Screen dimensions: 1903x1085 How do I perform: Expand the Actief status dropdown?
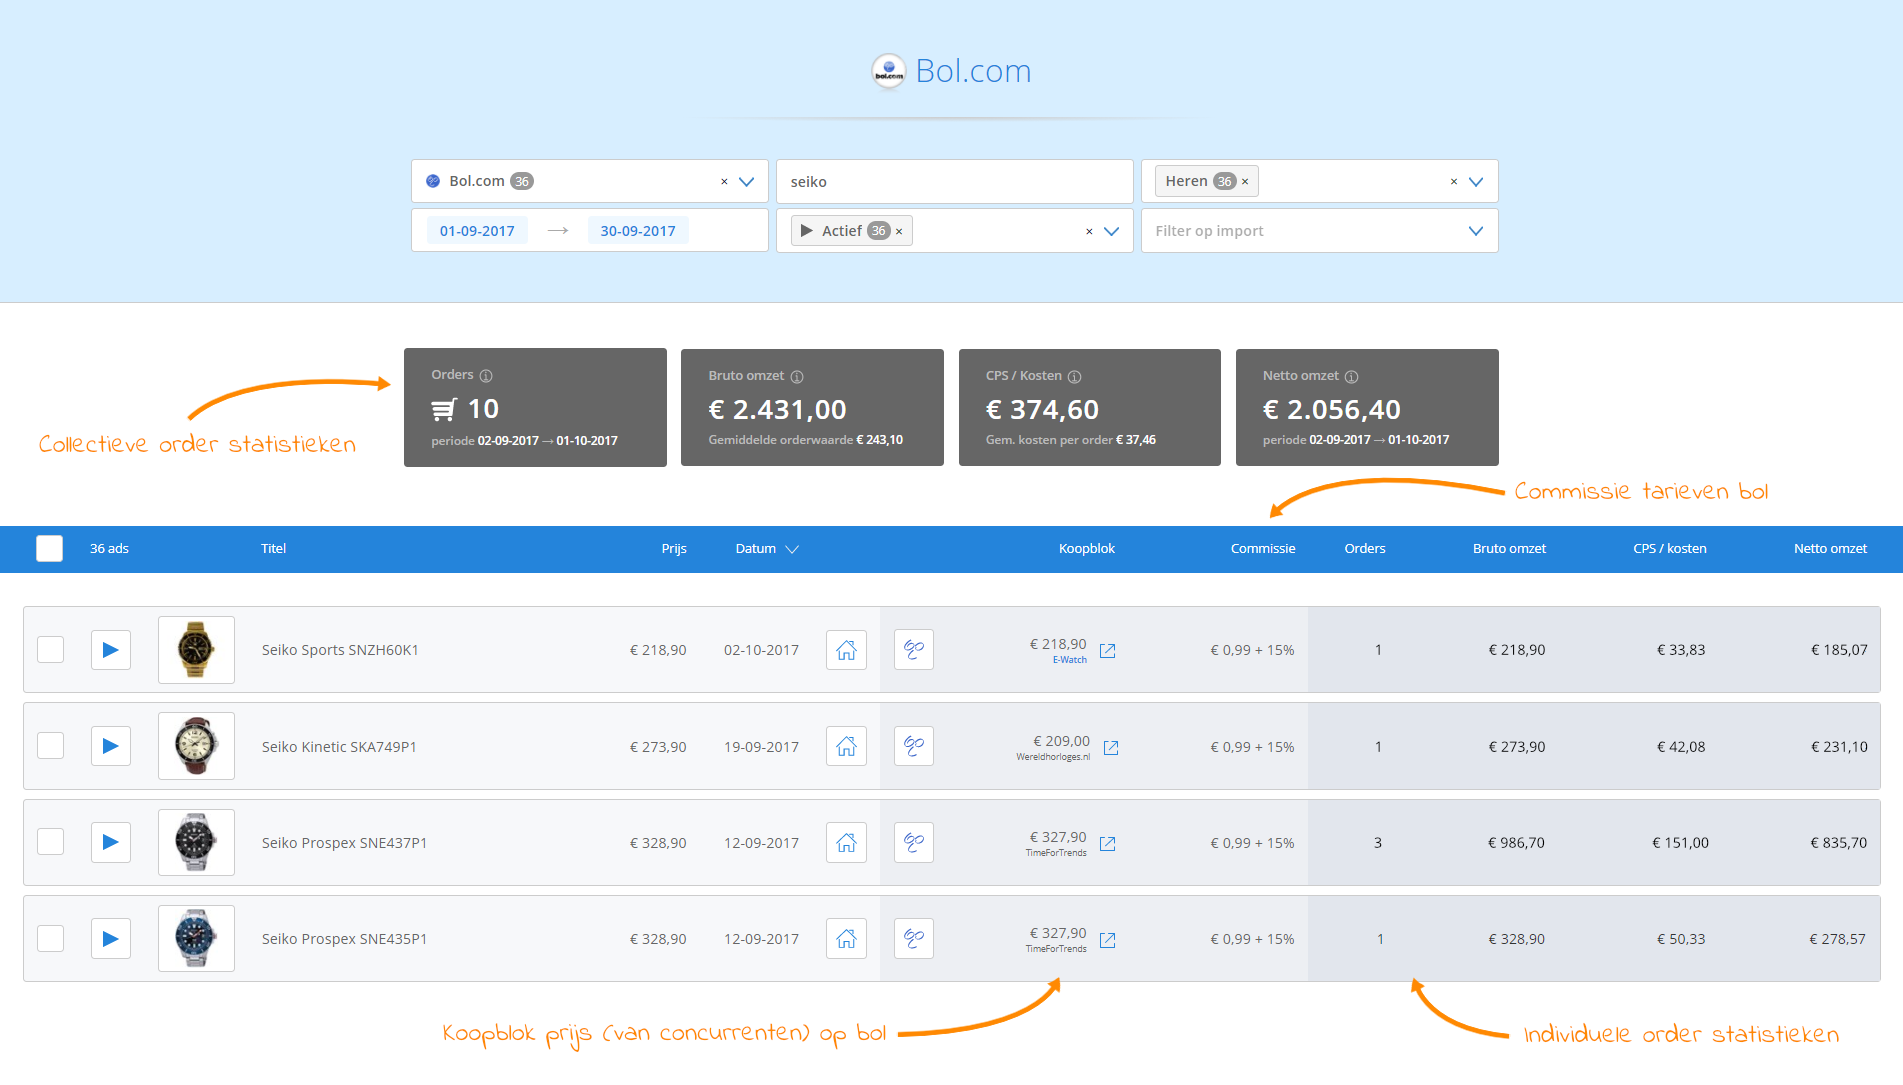1111,231
